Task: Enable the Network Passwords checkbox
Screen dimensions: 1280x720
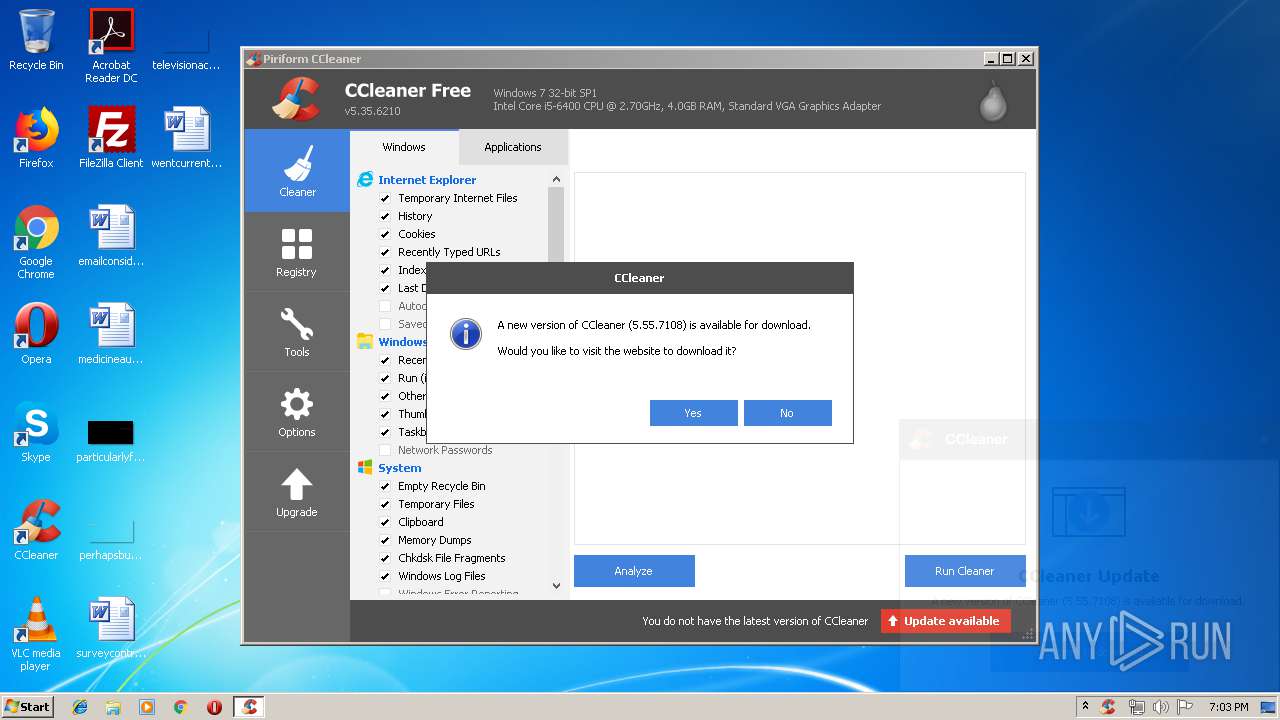Action: point(385,450)
